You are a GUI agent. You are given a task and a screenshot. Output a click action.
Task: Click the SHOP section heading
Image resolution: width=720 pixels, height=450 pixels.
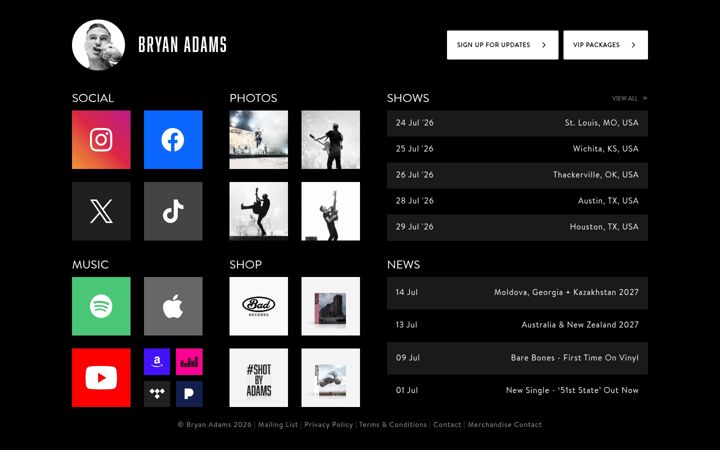pyautogui.click(x=246, y=265)
